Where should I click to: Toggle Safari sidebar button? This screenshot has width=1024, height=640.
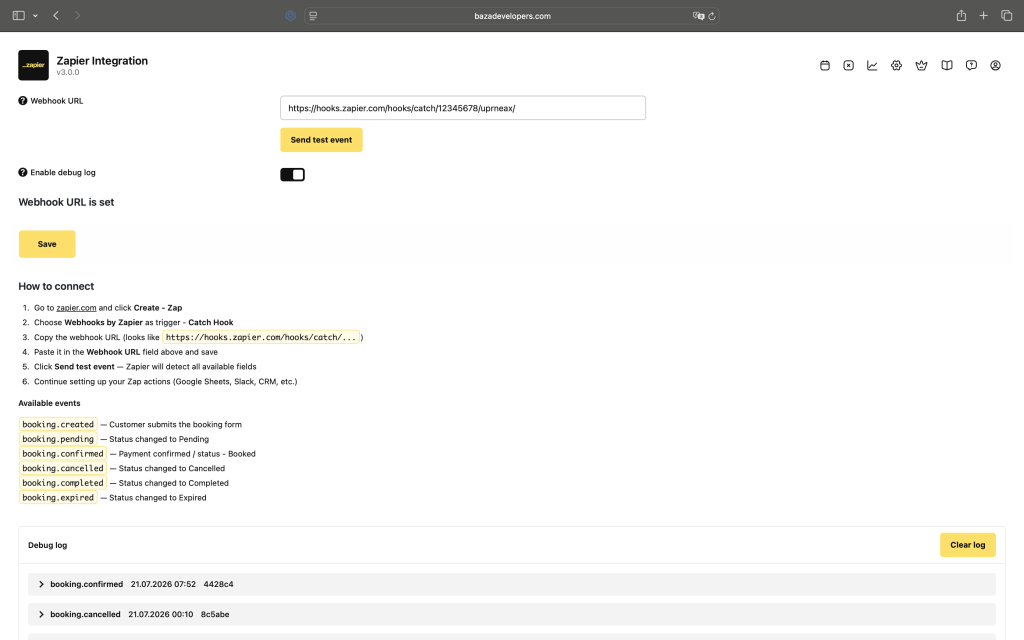coord(18,16)
